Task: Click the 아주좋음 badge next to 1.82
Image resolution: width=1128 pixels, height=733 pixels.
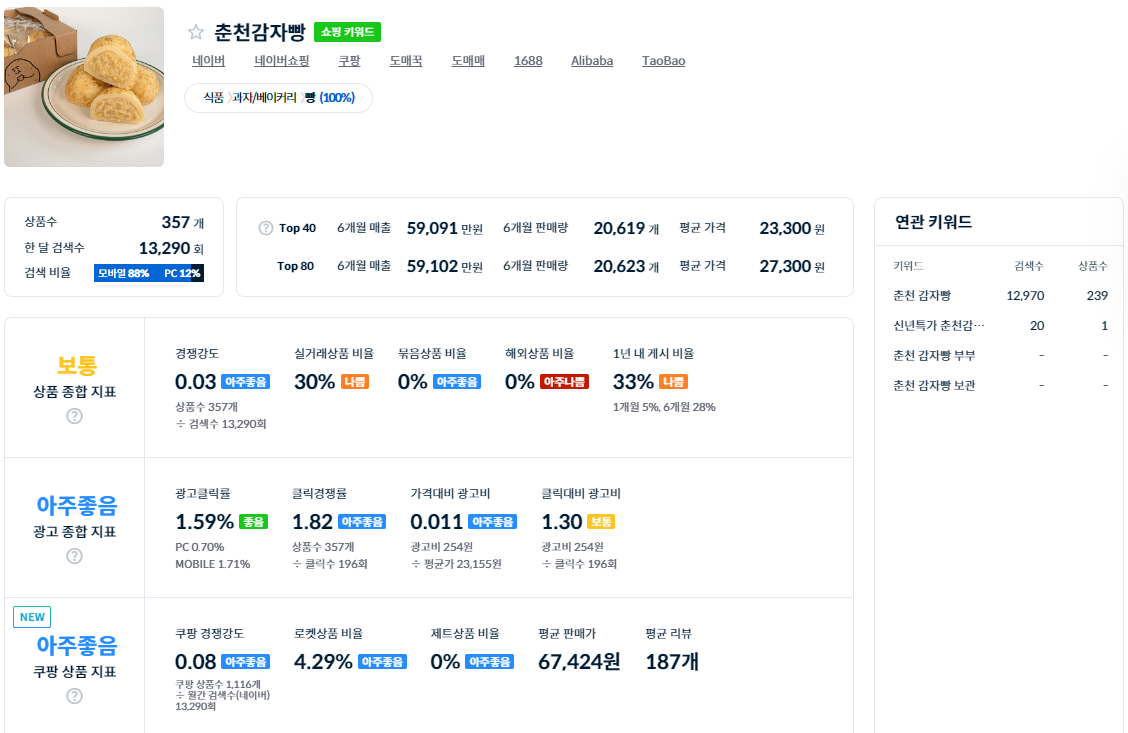Action: (x=362, y=522)
